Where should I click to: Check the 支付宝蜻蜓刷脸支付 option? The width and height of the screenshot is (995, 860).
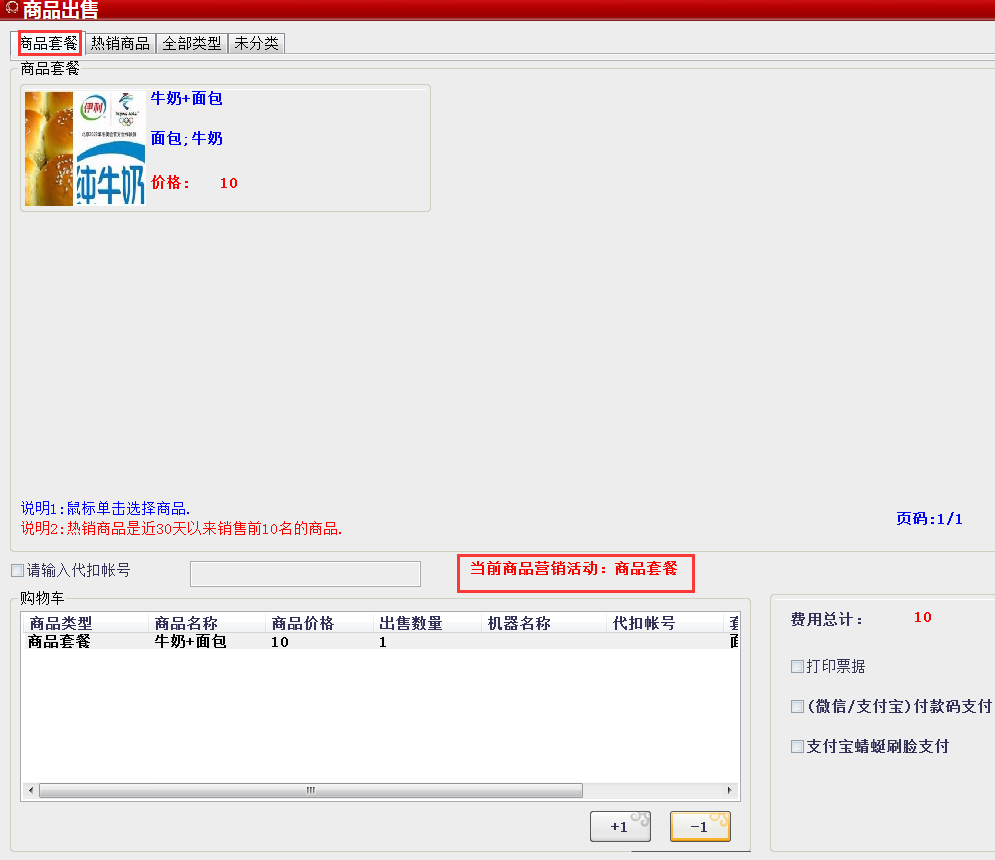797,746
